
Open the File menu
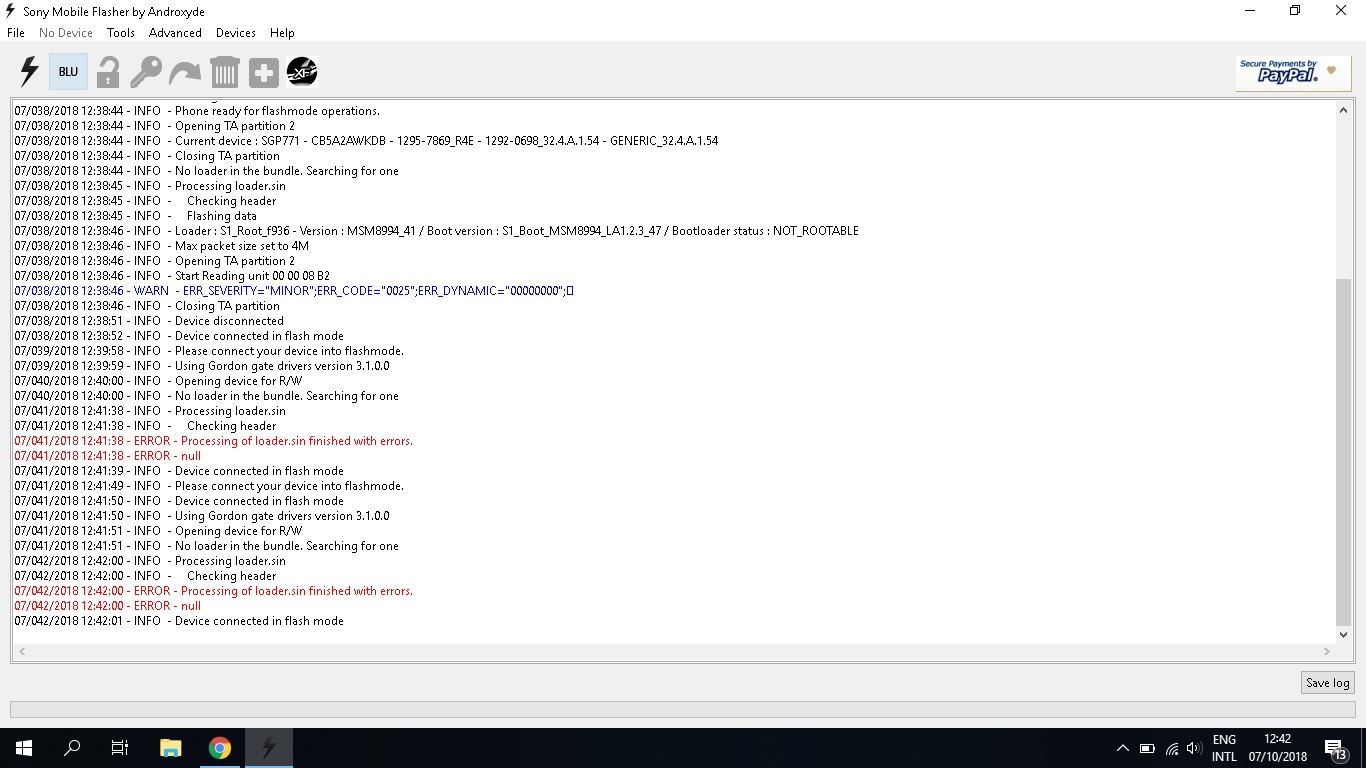coord(16,33)
